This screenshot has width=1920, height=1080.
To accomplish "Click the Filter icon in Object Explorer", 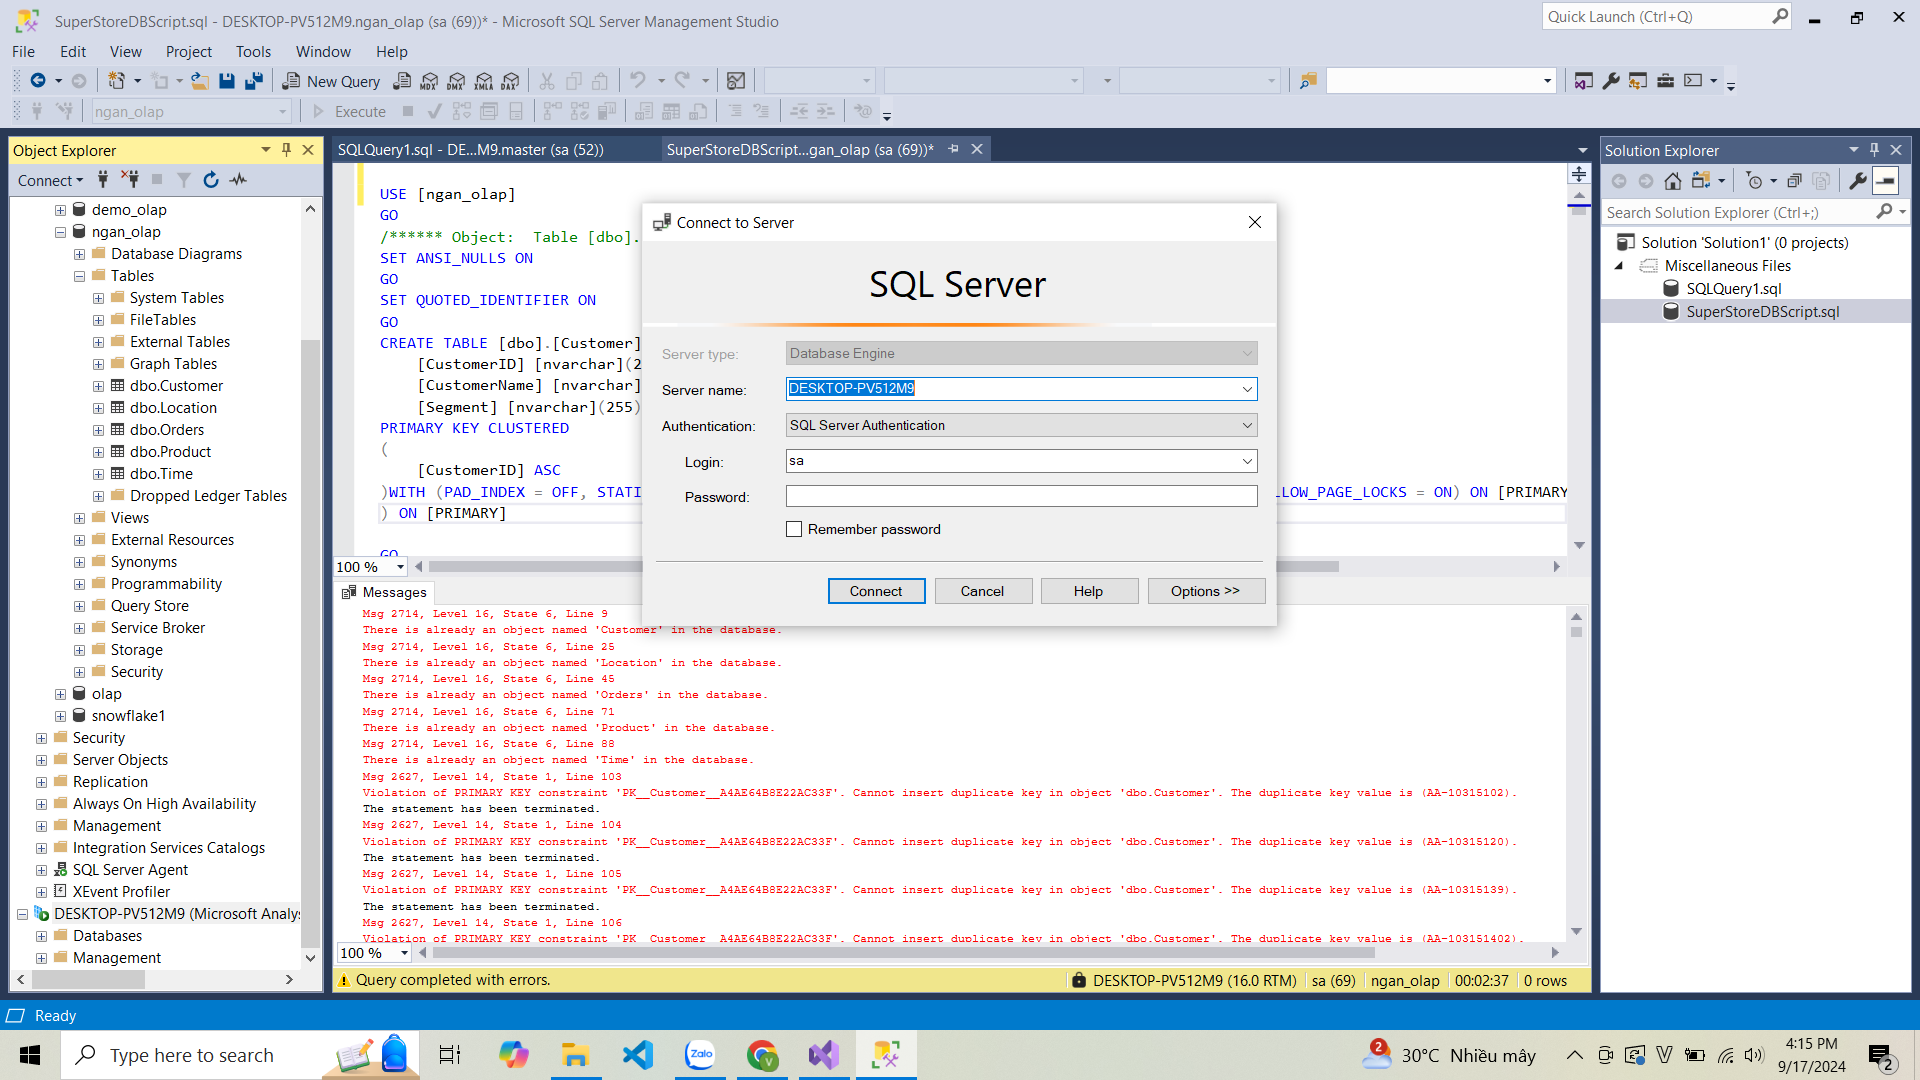I will 184,180.
